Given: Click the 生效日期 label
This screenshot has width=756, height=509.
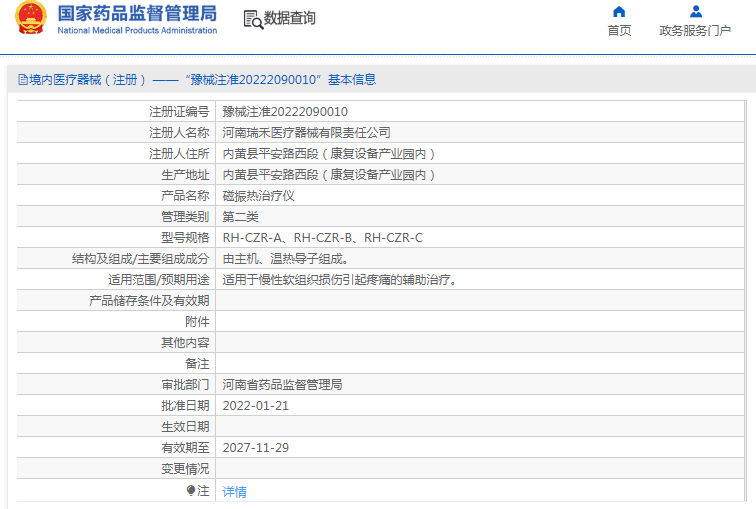Looking at the screenshot, I should point(185,427).
